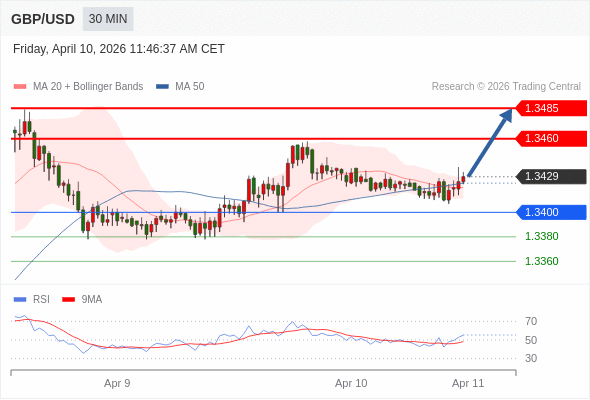Click the MA 20 + Bollinger Bands pink swatch

click(x=20, y=87)
